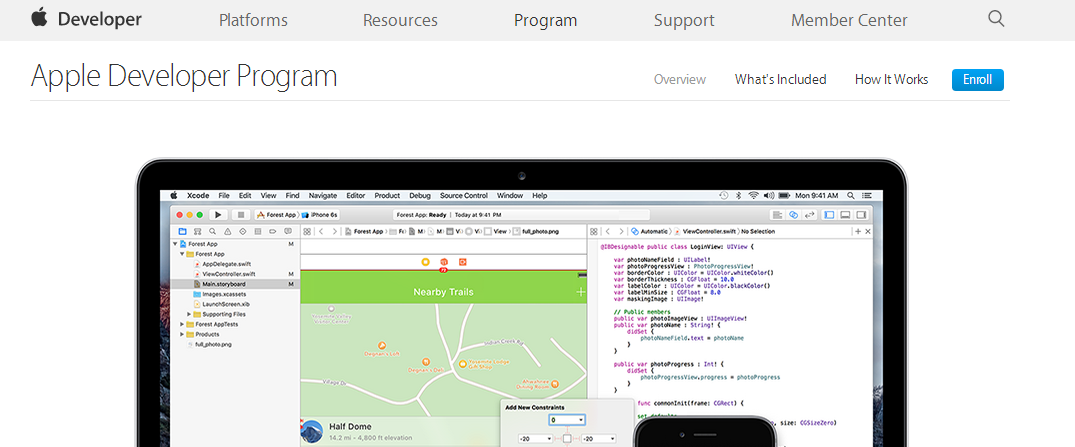Image resolution: width=1075 pixels, height=447 pixels.
Task: Click the related items grid icon in storyboard jump bar
Action: [x=308, y=232]
